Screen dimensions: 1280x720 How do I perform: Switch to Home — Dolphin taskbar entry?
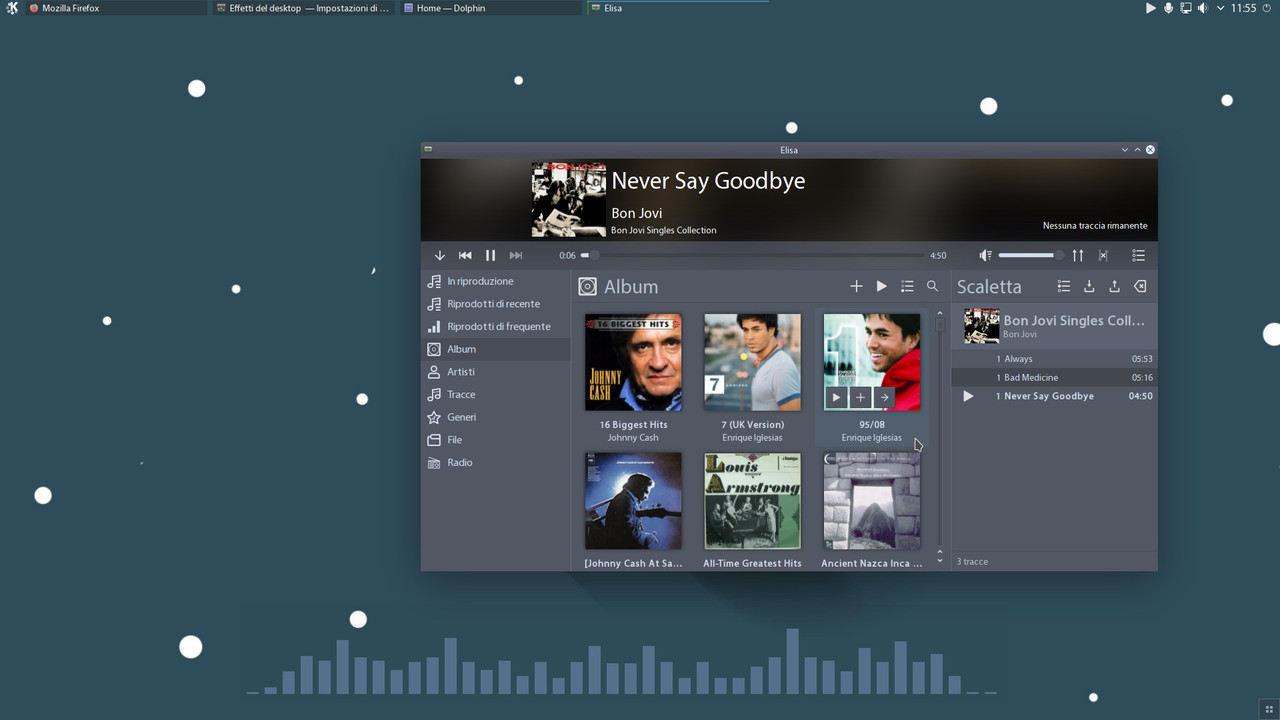(x=490, y=8)
